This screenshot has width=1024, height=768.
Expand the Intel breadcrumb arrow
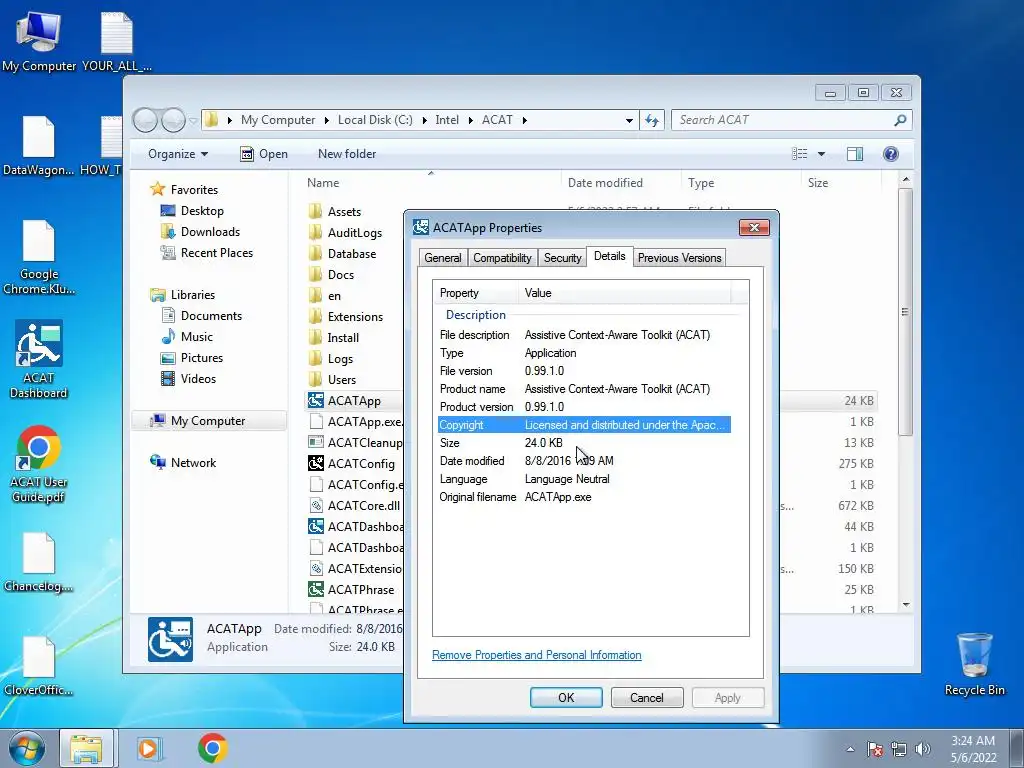pos(470,120)
